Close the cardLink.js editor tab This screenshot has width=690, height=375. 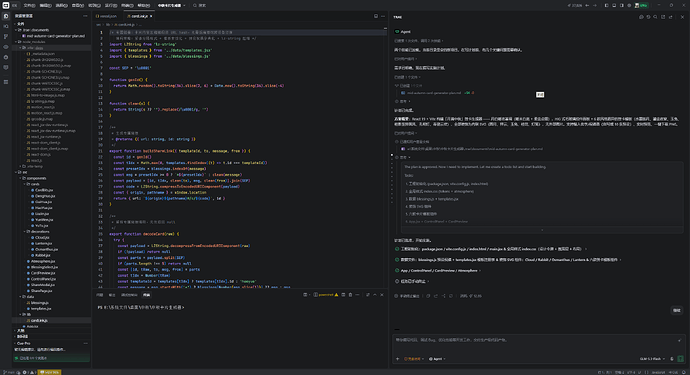(151, 16)
